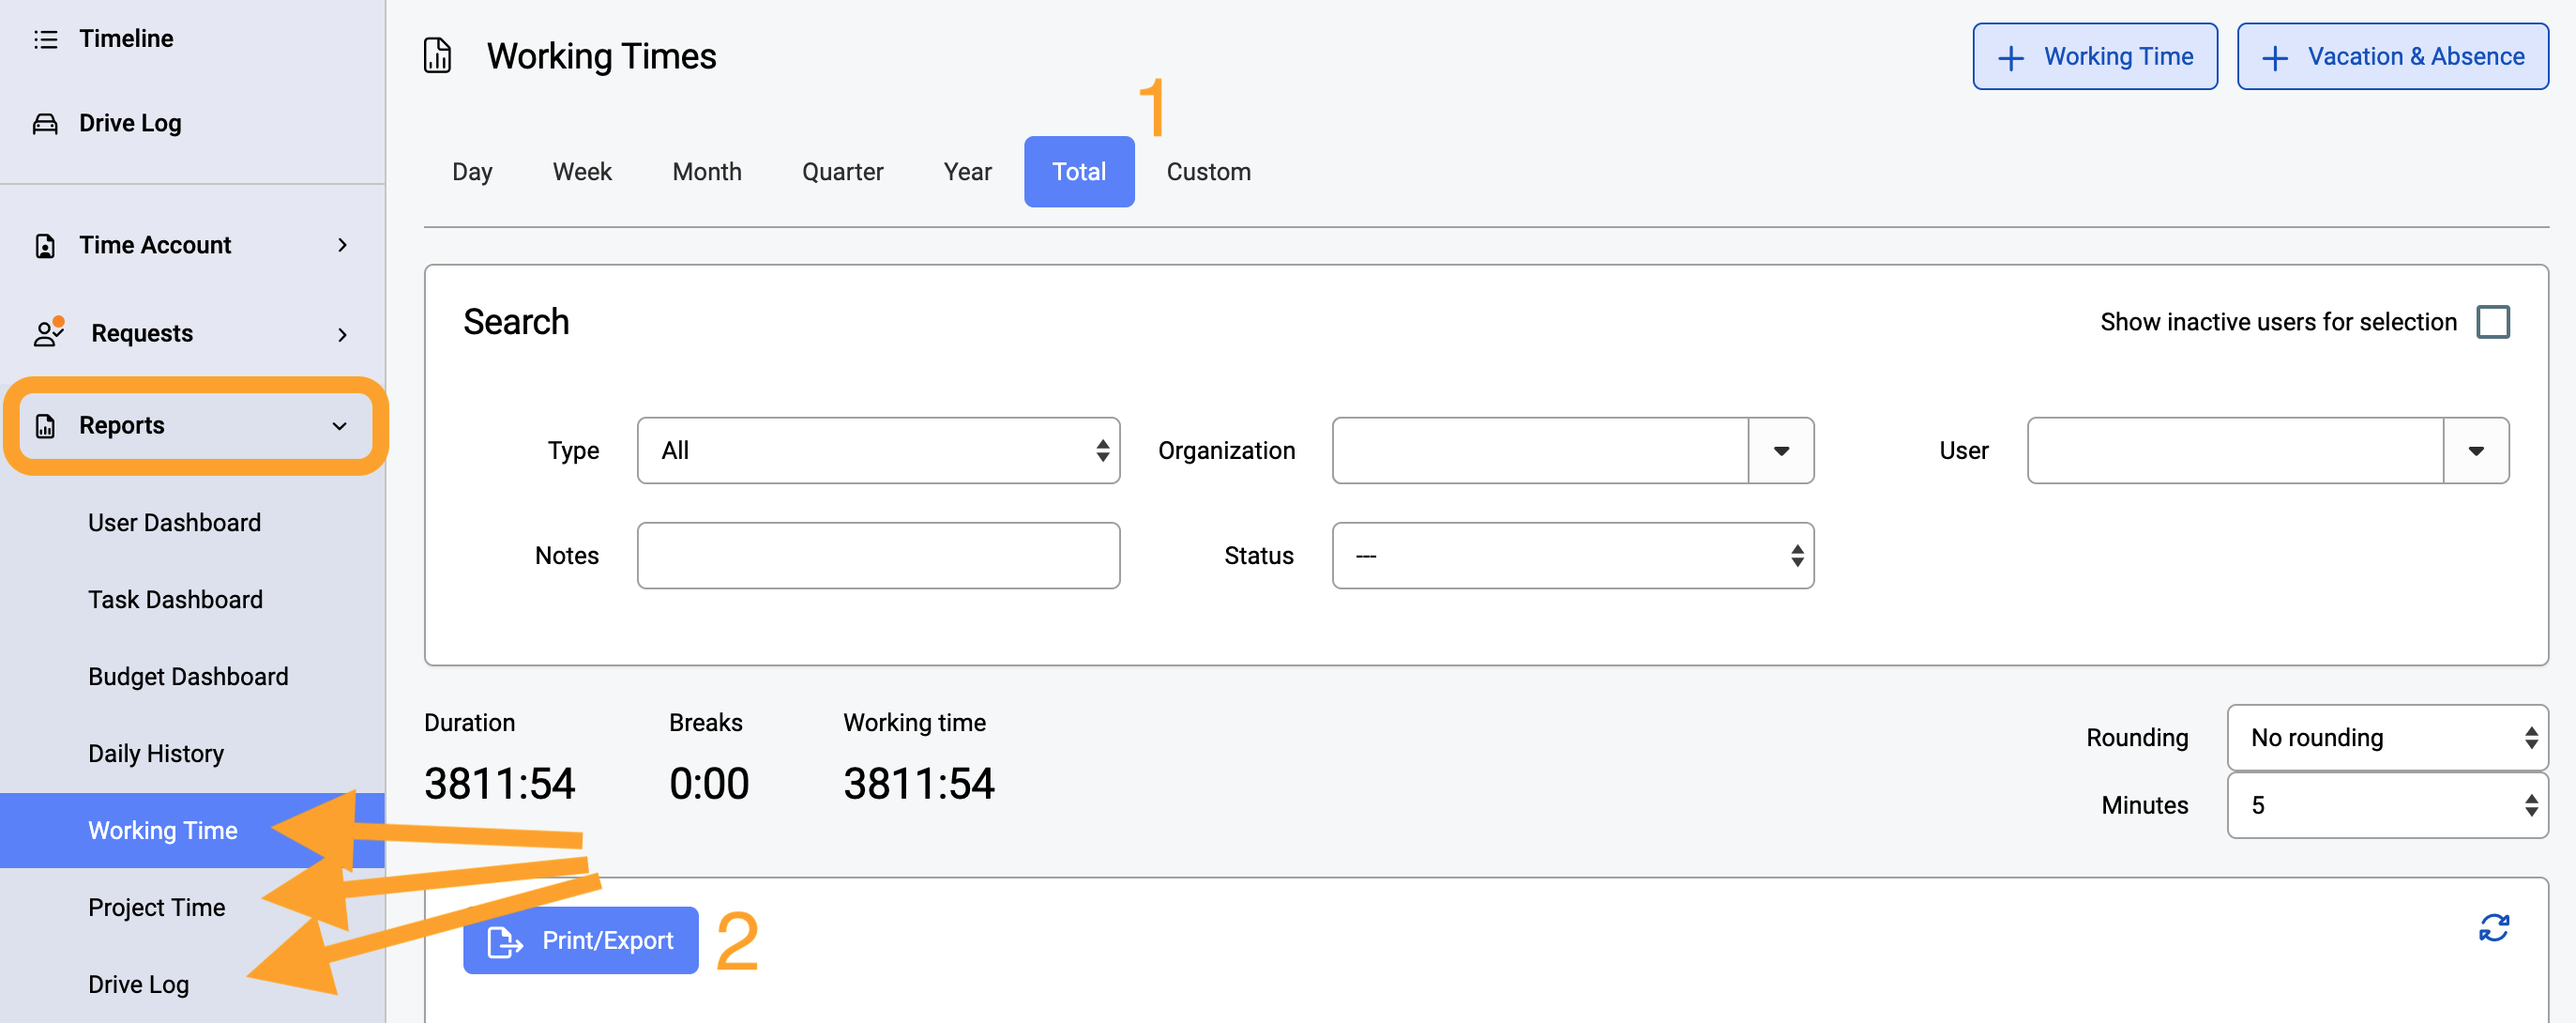The height and width of the screenshot is (1023, 2576).
Task: Click the Search panel heading
Action: [516, 323]
